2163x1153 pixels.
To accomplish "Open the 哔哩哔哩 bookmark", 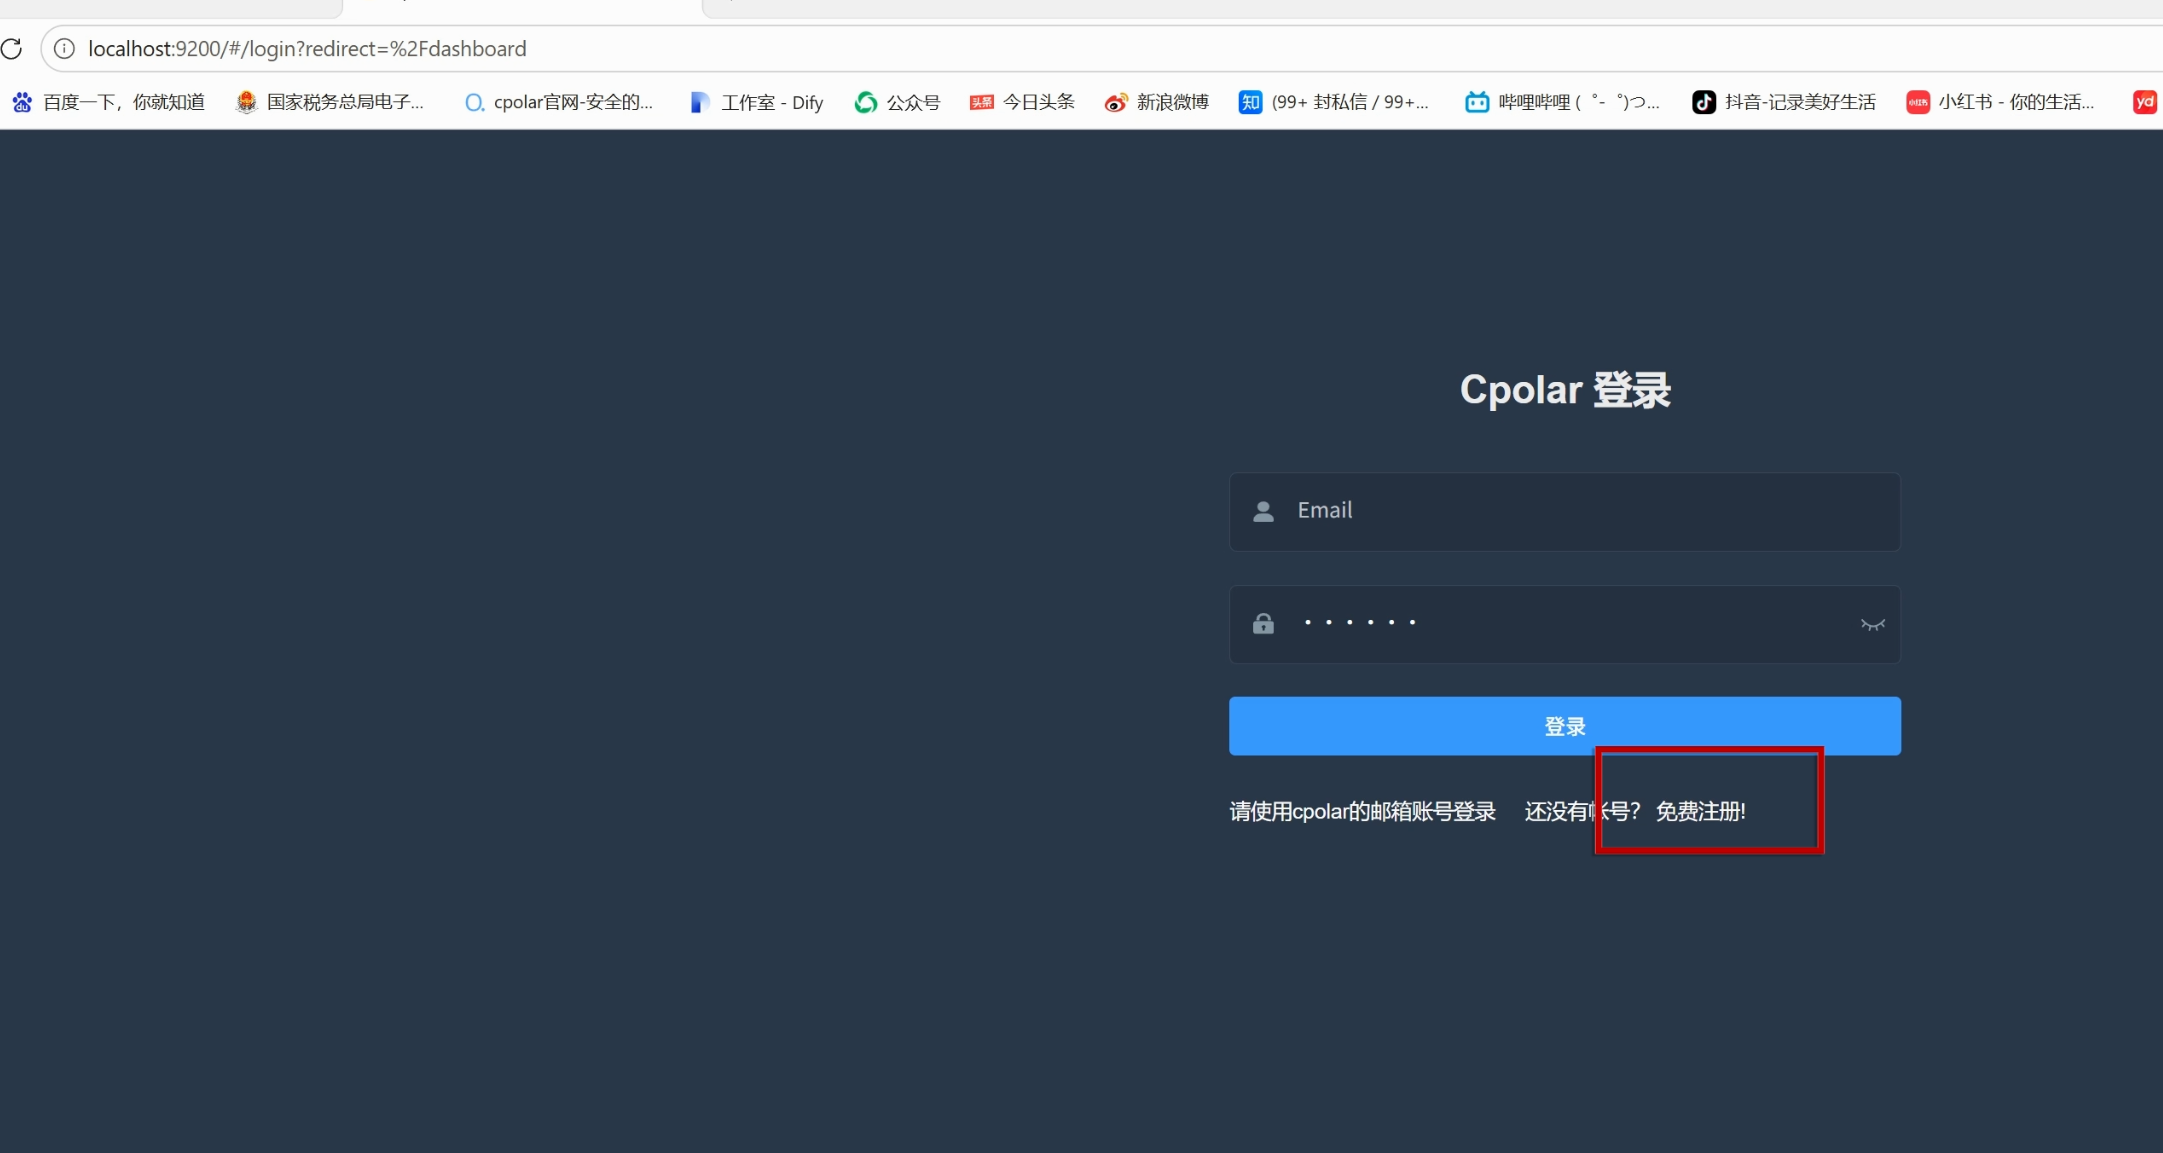I will pyautogui.click(x=1562, y=102).
